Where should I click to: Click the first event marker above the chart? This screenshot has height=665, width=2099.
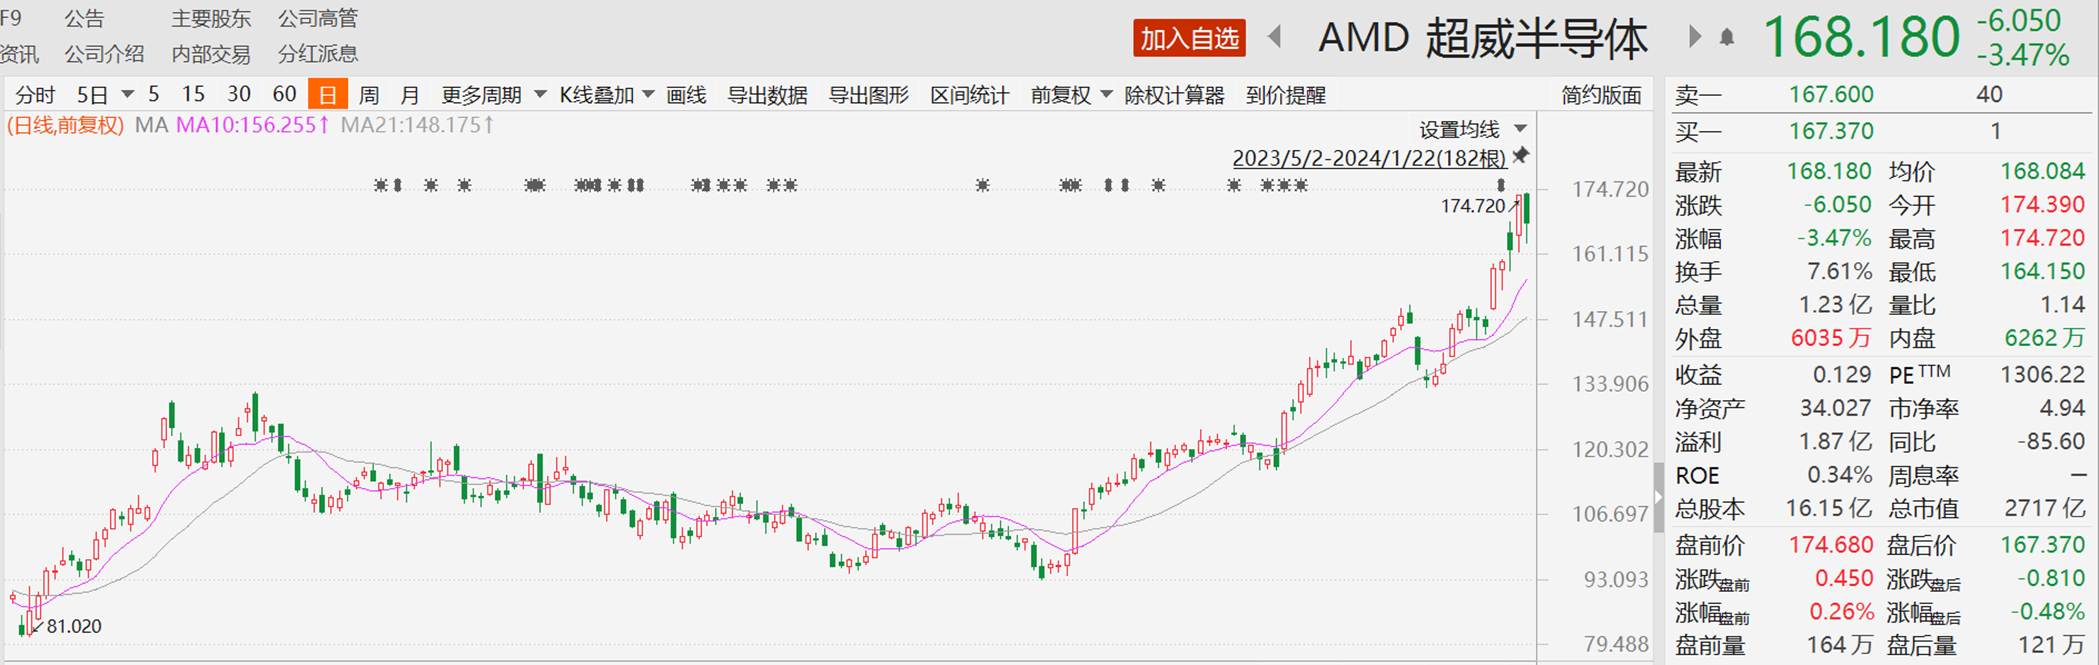click(x=380, y=185)
